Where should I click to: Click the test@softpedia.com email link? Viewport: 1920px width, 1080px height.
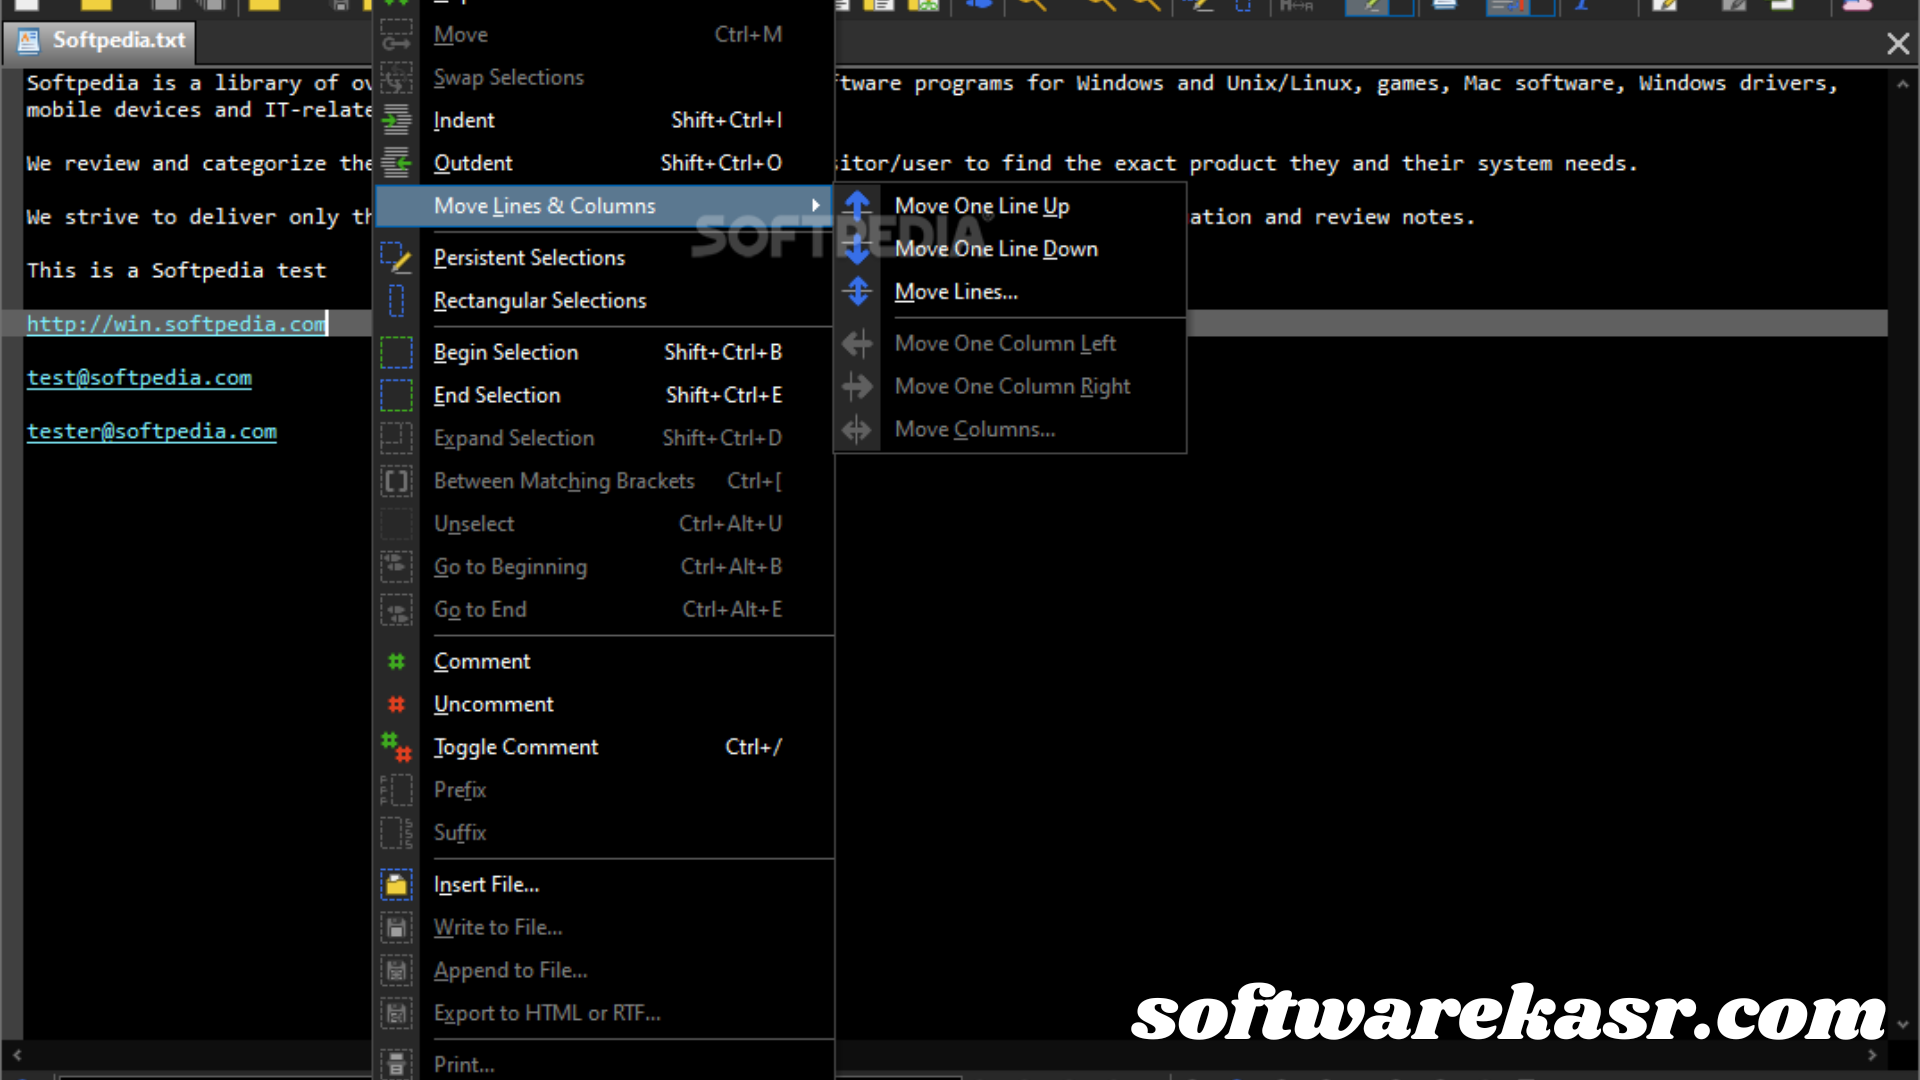[x=139, y=378]
